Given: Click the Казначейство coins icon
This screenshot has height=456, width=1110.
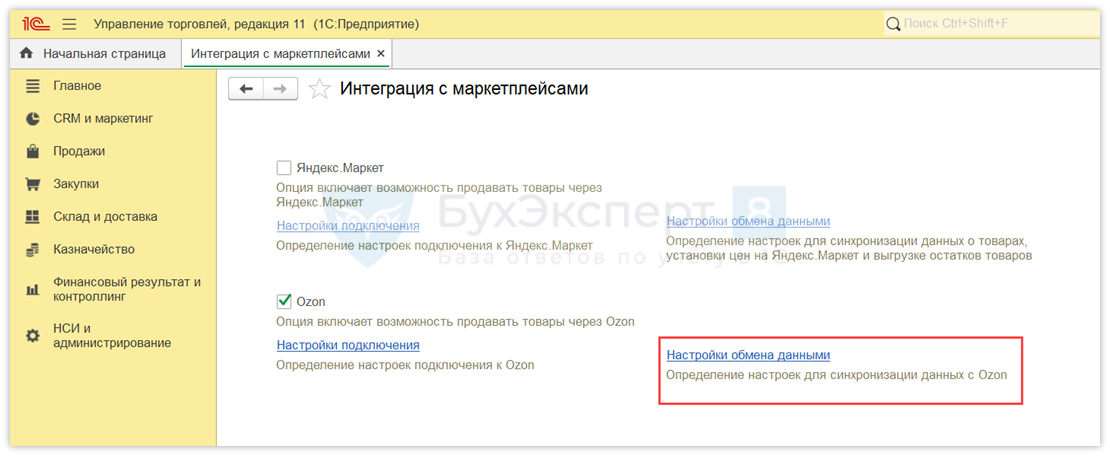Looking at the screenshot, I should click(x=33, y=249).
